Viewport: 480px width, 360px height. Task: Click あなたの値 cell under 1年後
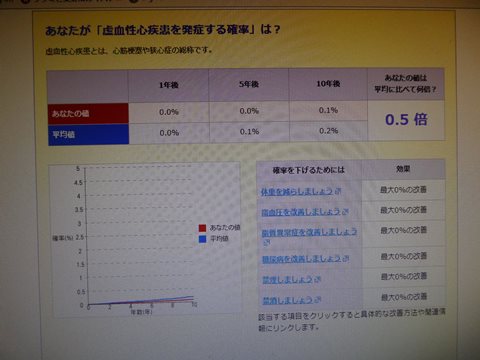169,112
